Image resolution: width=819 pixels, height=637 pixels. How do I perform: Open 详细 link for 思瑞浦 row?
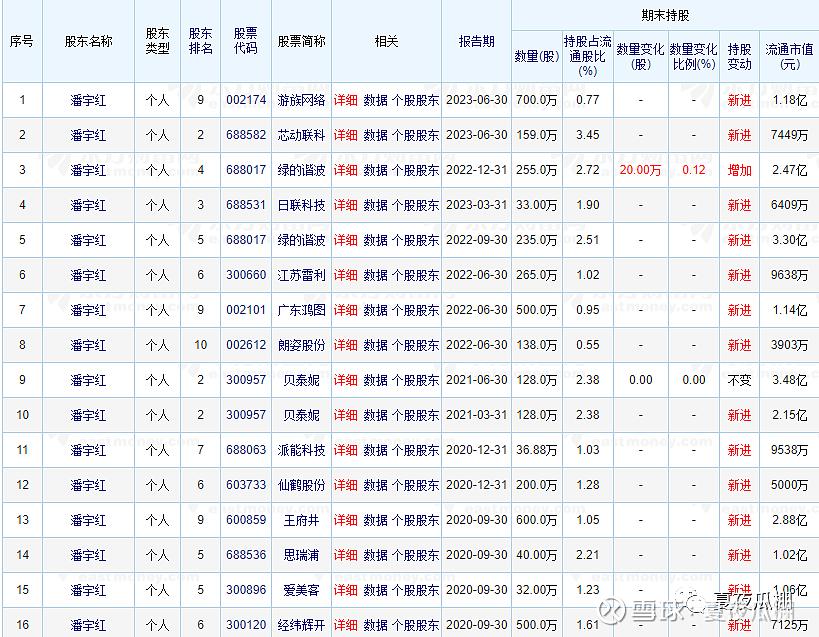tap(345, 555)
